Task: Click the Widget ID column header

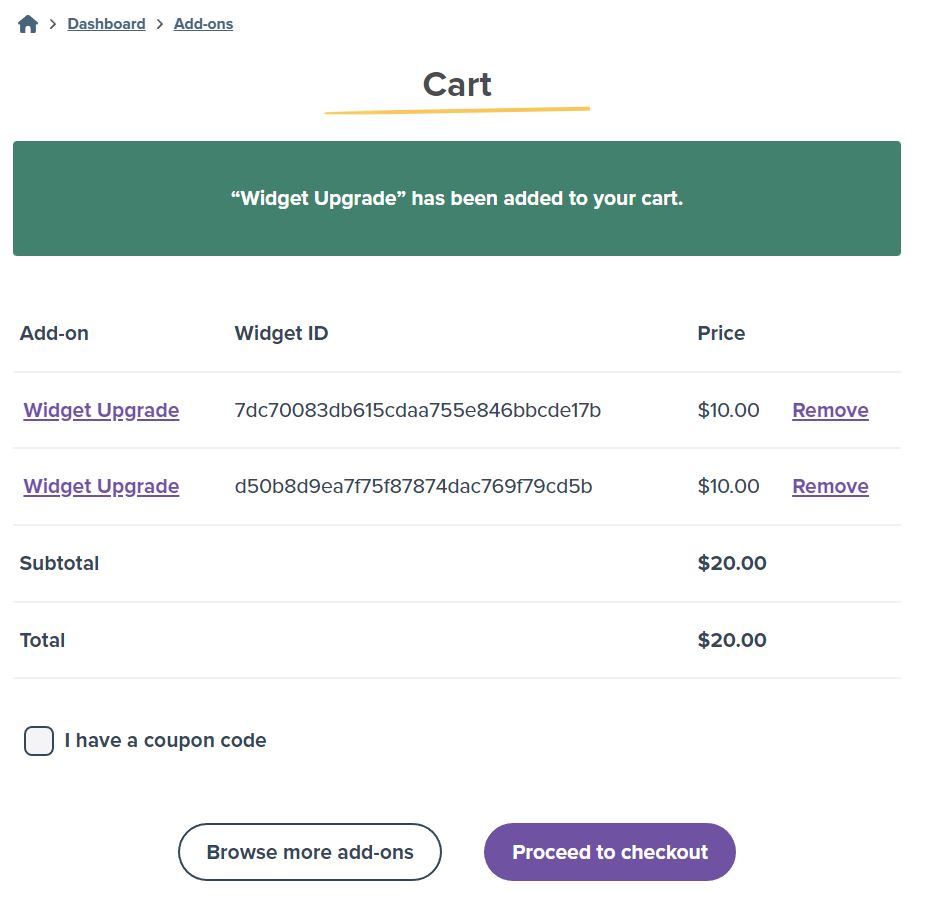Action: [281, 333]
